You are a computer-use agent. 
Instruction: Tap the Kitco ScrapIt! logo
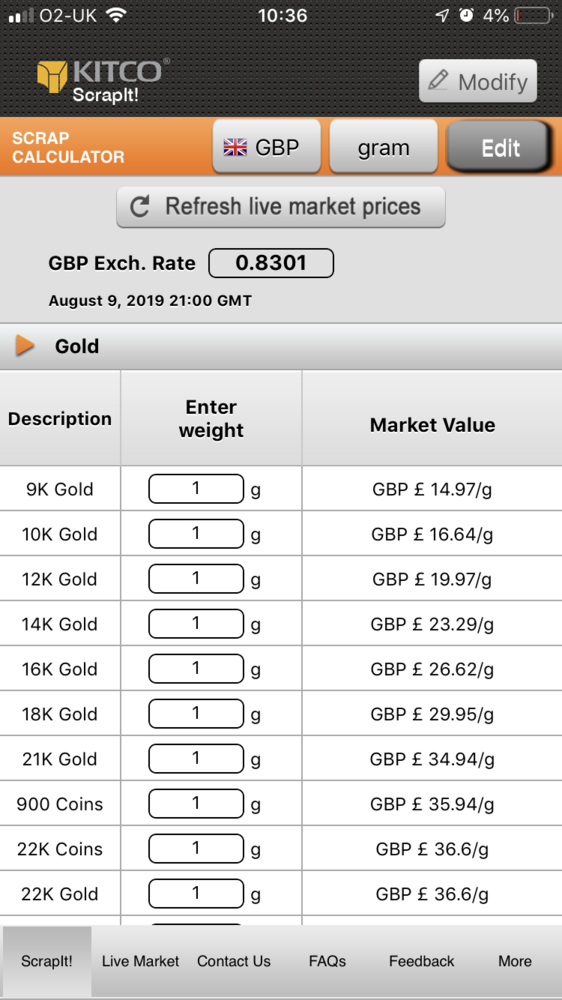tap(103, 80)
